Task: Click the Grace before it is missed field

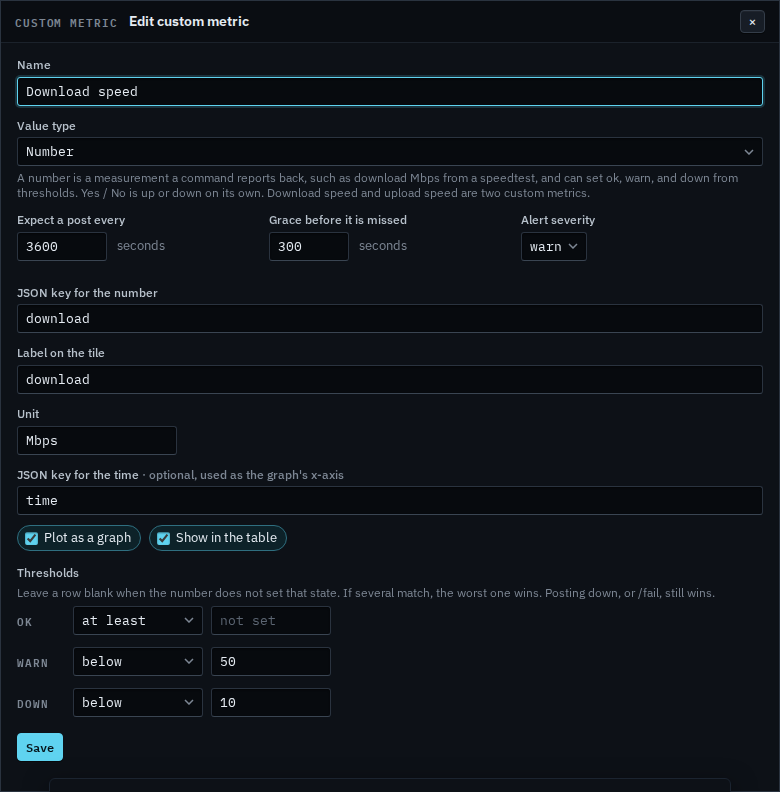Action: click(309, 246)
